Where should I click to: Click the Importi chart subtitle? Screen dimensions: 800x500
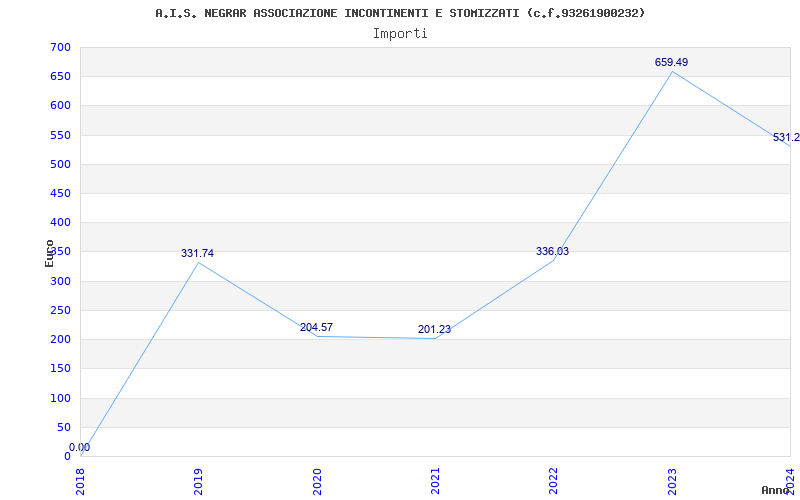[400, 34]
